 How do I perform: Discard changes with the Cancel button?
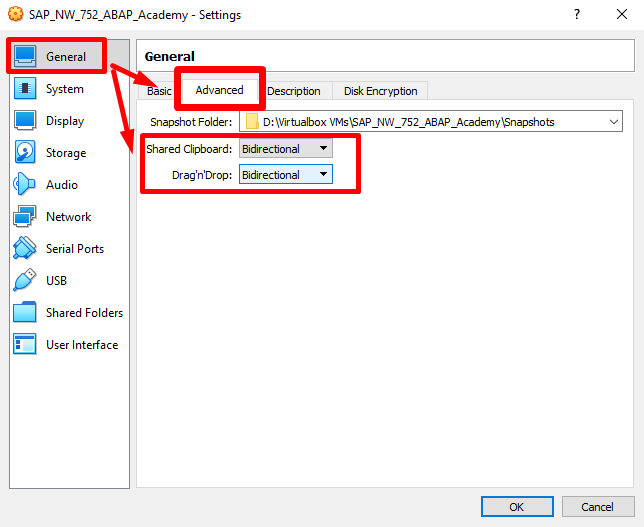[x=598, y=507]
